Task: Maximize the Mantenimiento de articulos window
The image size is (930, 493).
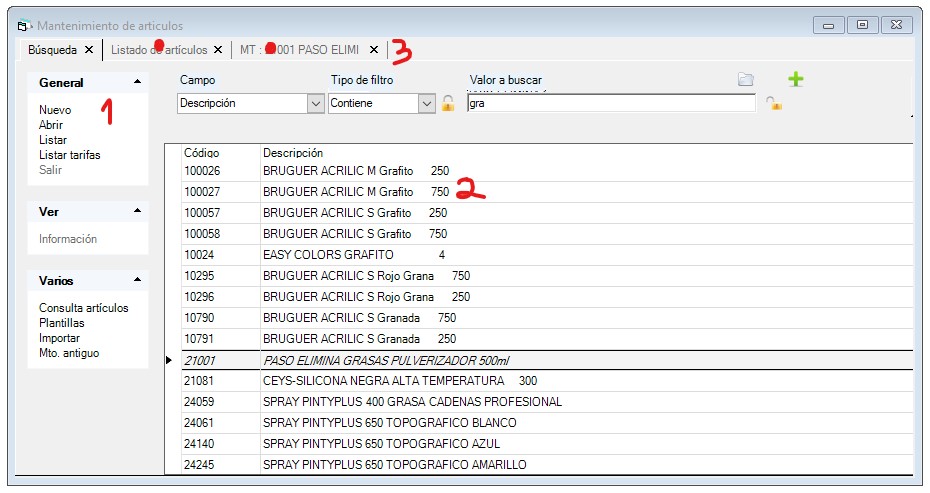Action: (x=862, y=25)
